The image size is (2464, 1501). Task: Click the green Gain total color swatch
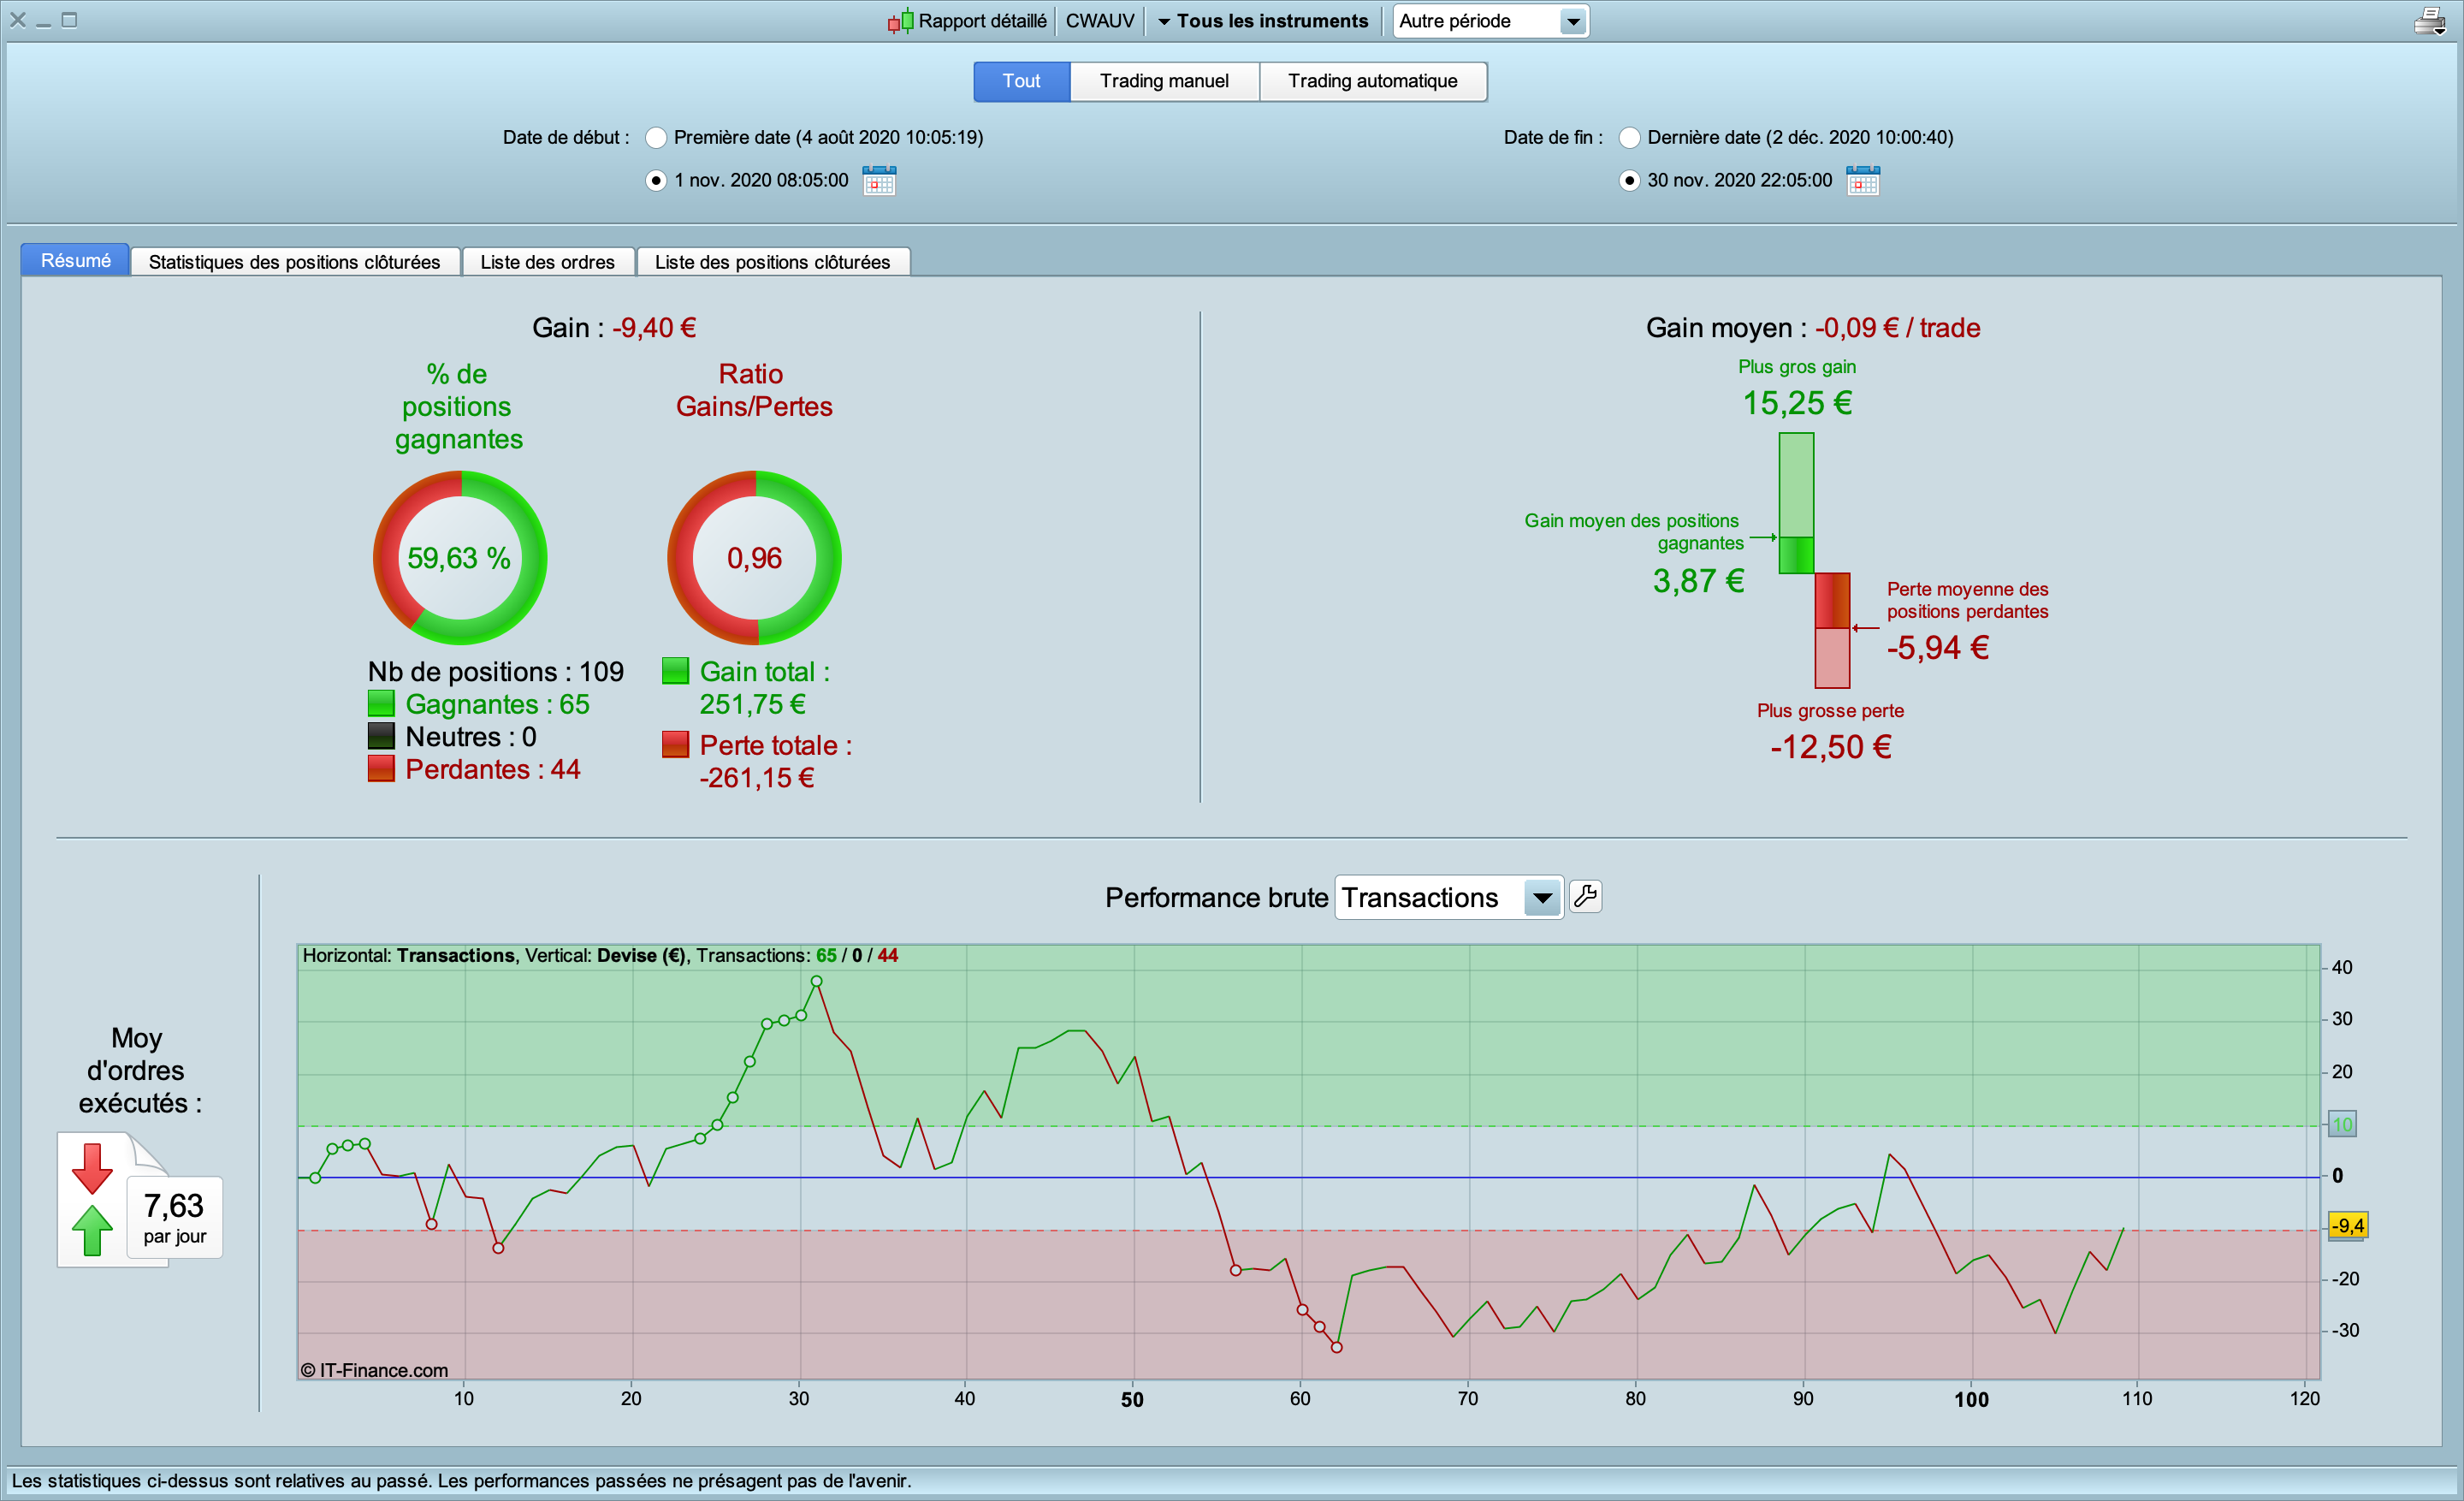click(x=675, y=671)
